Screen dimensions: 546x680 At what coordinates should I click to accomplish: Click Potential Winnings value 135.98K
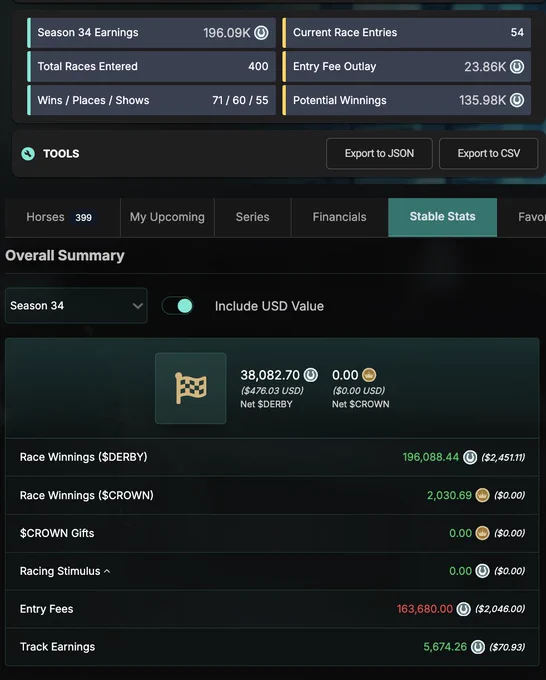pos(482,101)
